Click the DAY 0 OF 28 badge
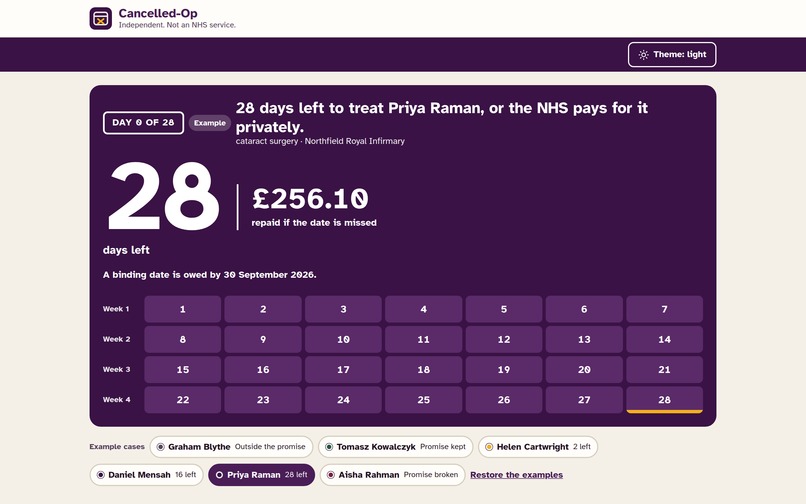This screenshot has height=504, width=806. pos(143,123)
